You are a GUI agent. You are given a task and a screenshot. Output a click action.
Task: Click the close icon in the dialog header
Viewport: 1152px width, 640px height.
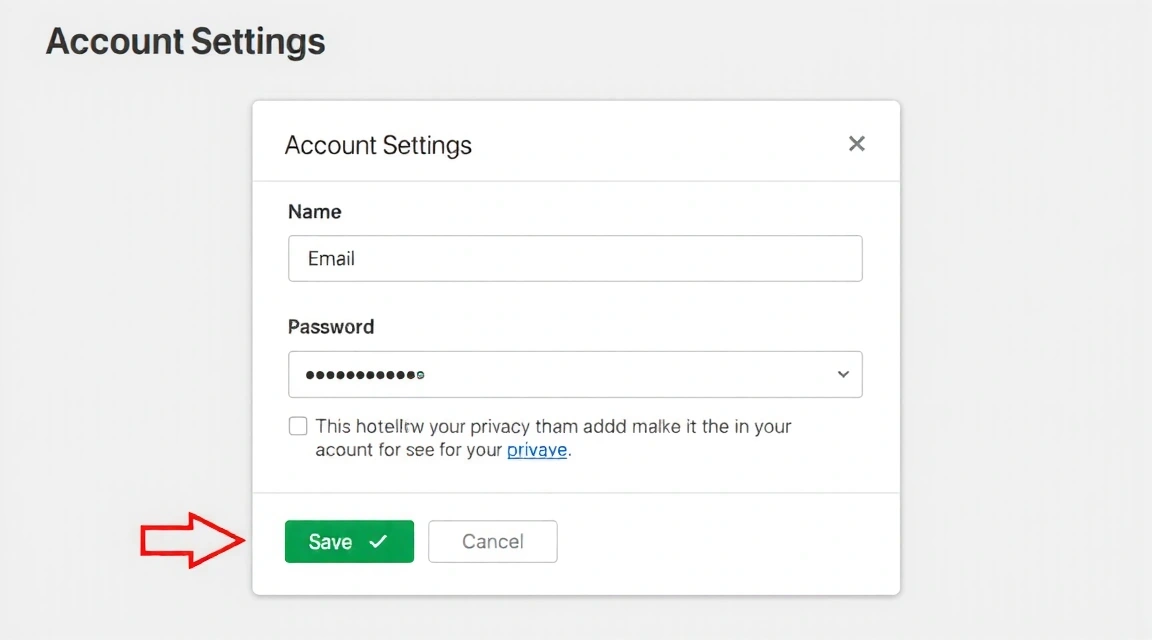pyautogui.click(x=856, y=143)
